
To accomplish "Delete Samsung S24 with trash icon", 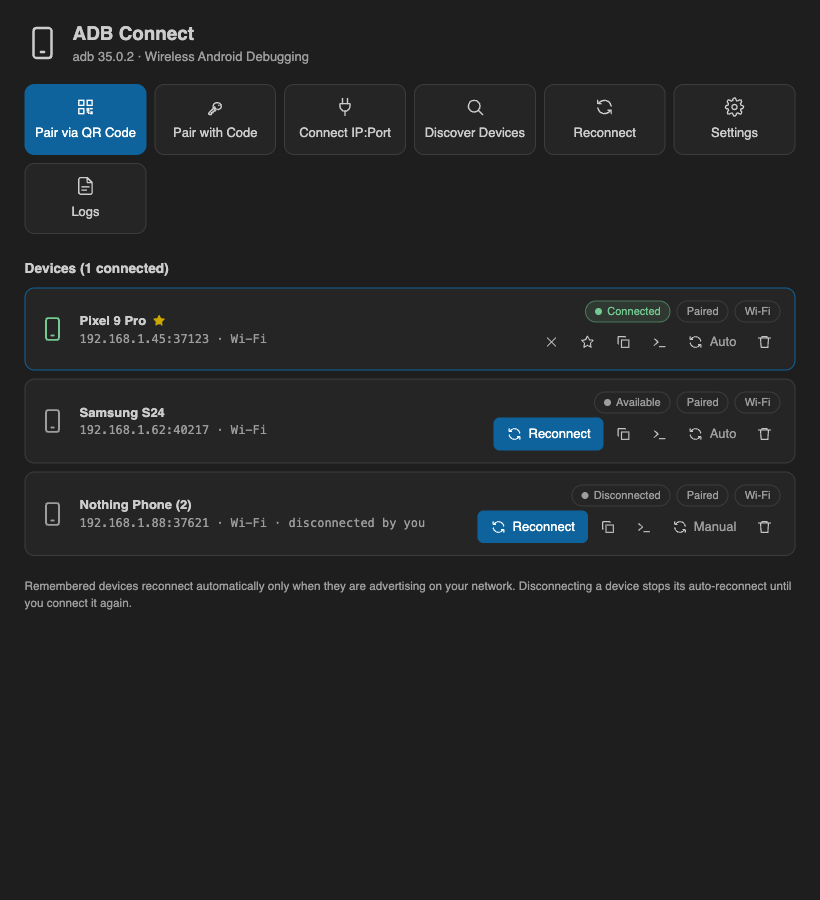I will [764, 434].
